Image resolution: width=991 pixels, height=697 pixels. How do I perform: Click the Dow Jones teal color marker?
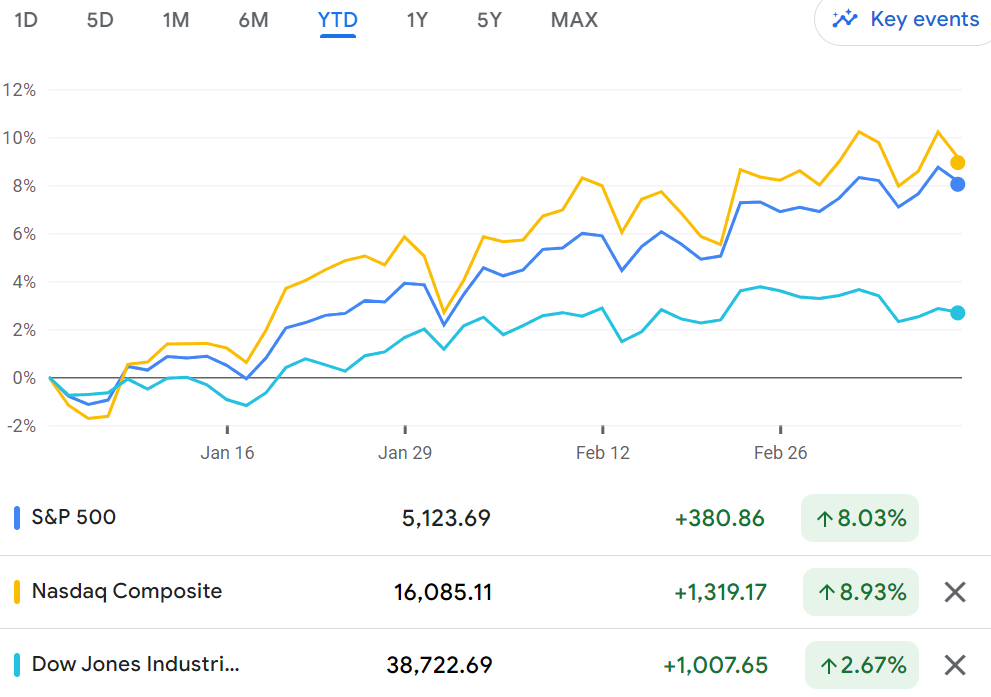point(17,665)
